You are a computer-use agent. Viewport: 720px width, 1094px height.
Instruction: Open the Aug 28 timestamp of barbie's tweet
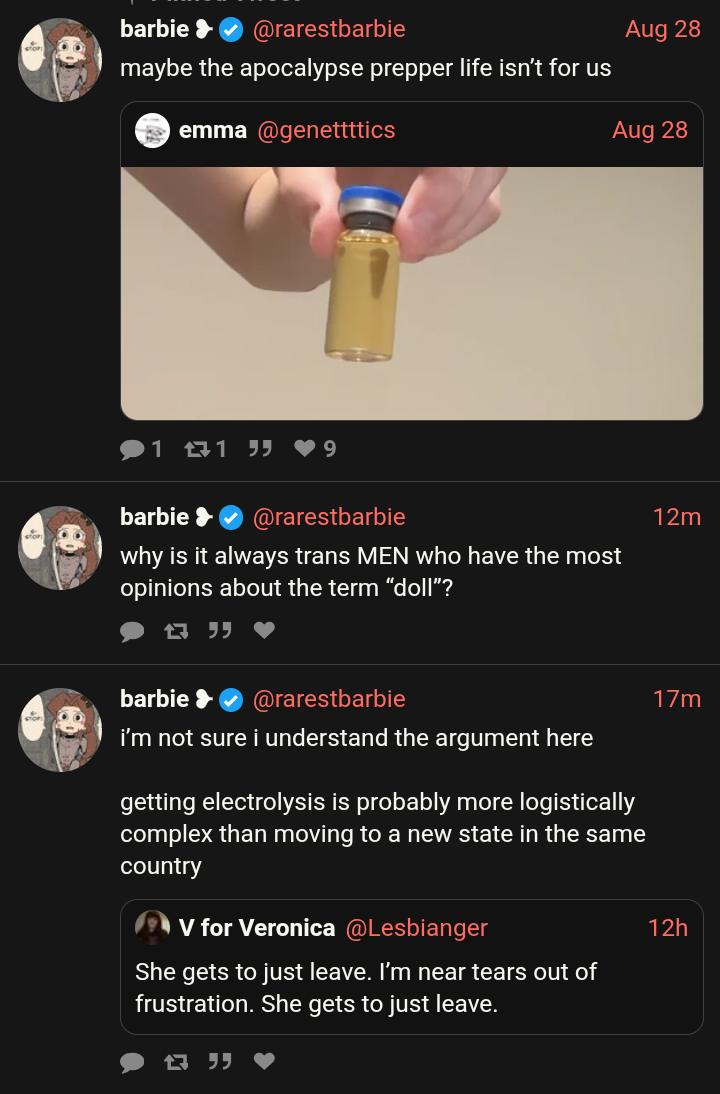point(662,29)
